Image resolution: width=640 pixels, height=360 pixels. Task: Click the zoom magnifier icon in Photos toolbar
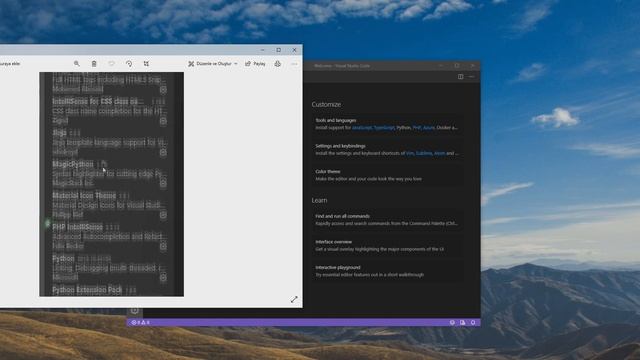[76, 64]
